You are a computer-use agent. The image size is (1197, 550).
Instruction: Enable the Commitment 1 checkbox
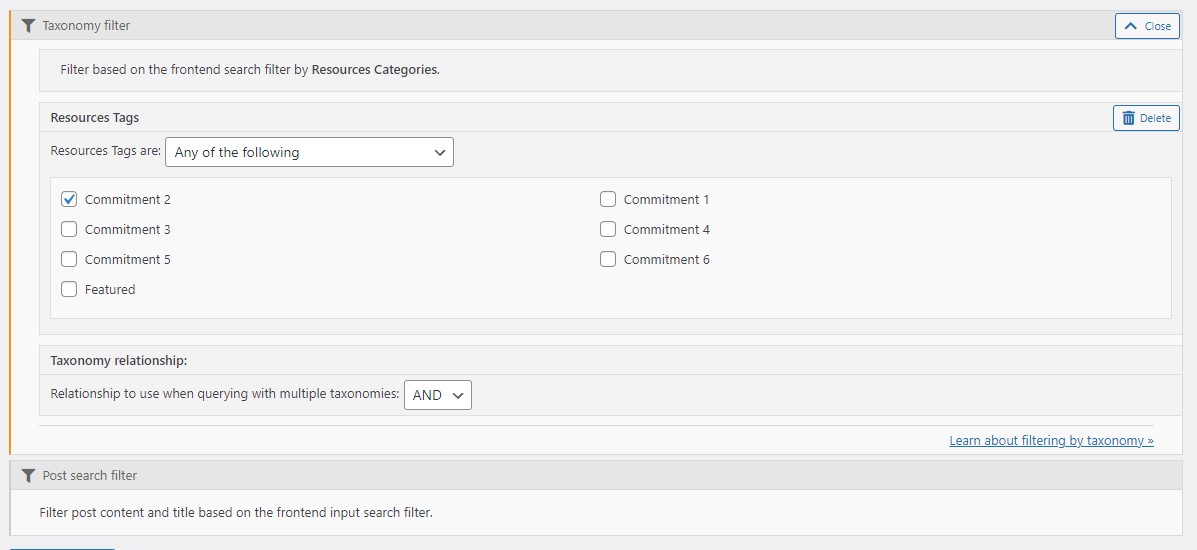click(x=608, y=199)
